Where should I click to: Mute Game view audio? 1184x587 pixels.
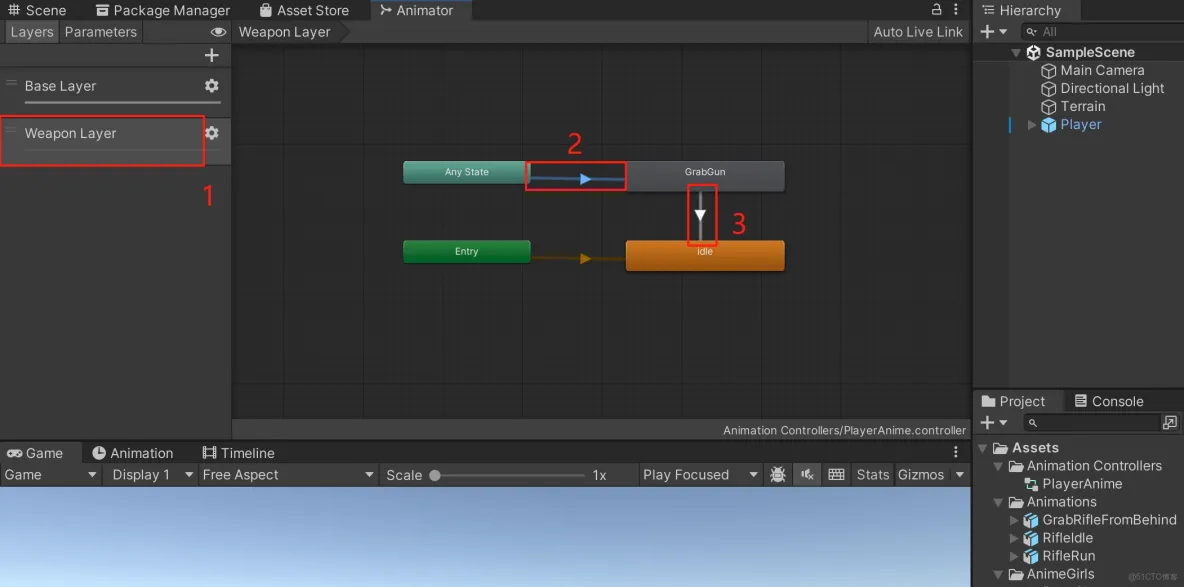pos(807,474)
